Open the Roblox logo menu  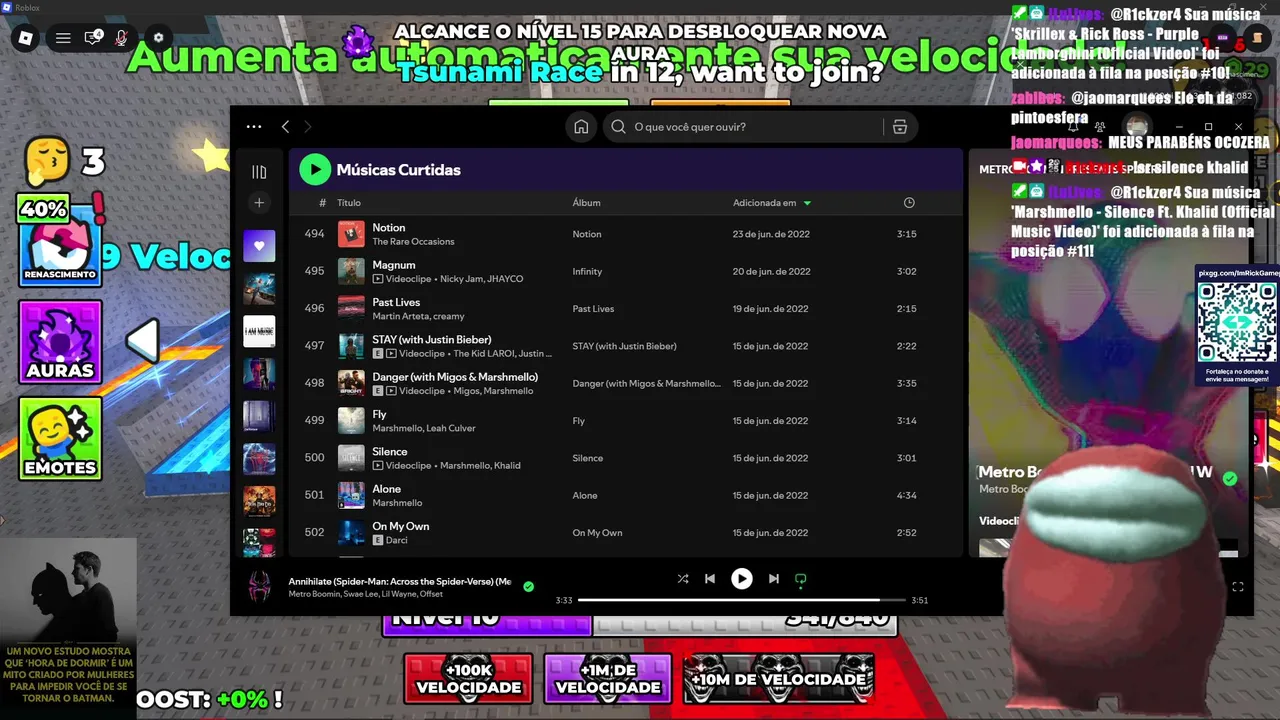point(26,38)
